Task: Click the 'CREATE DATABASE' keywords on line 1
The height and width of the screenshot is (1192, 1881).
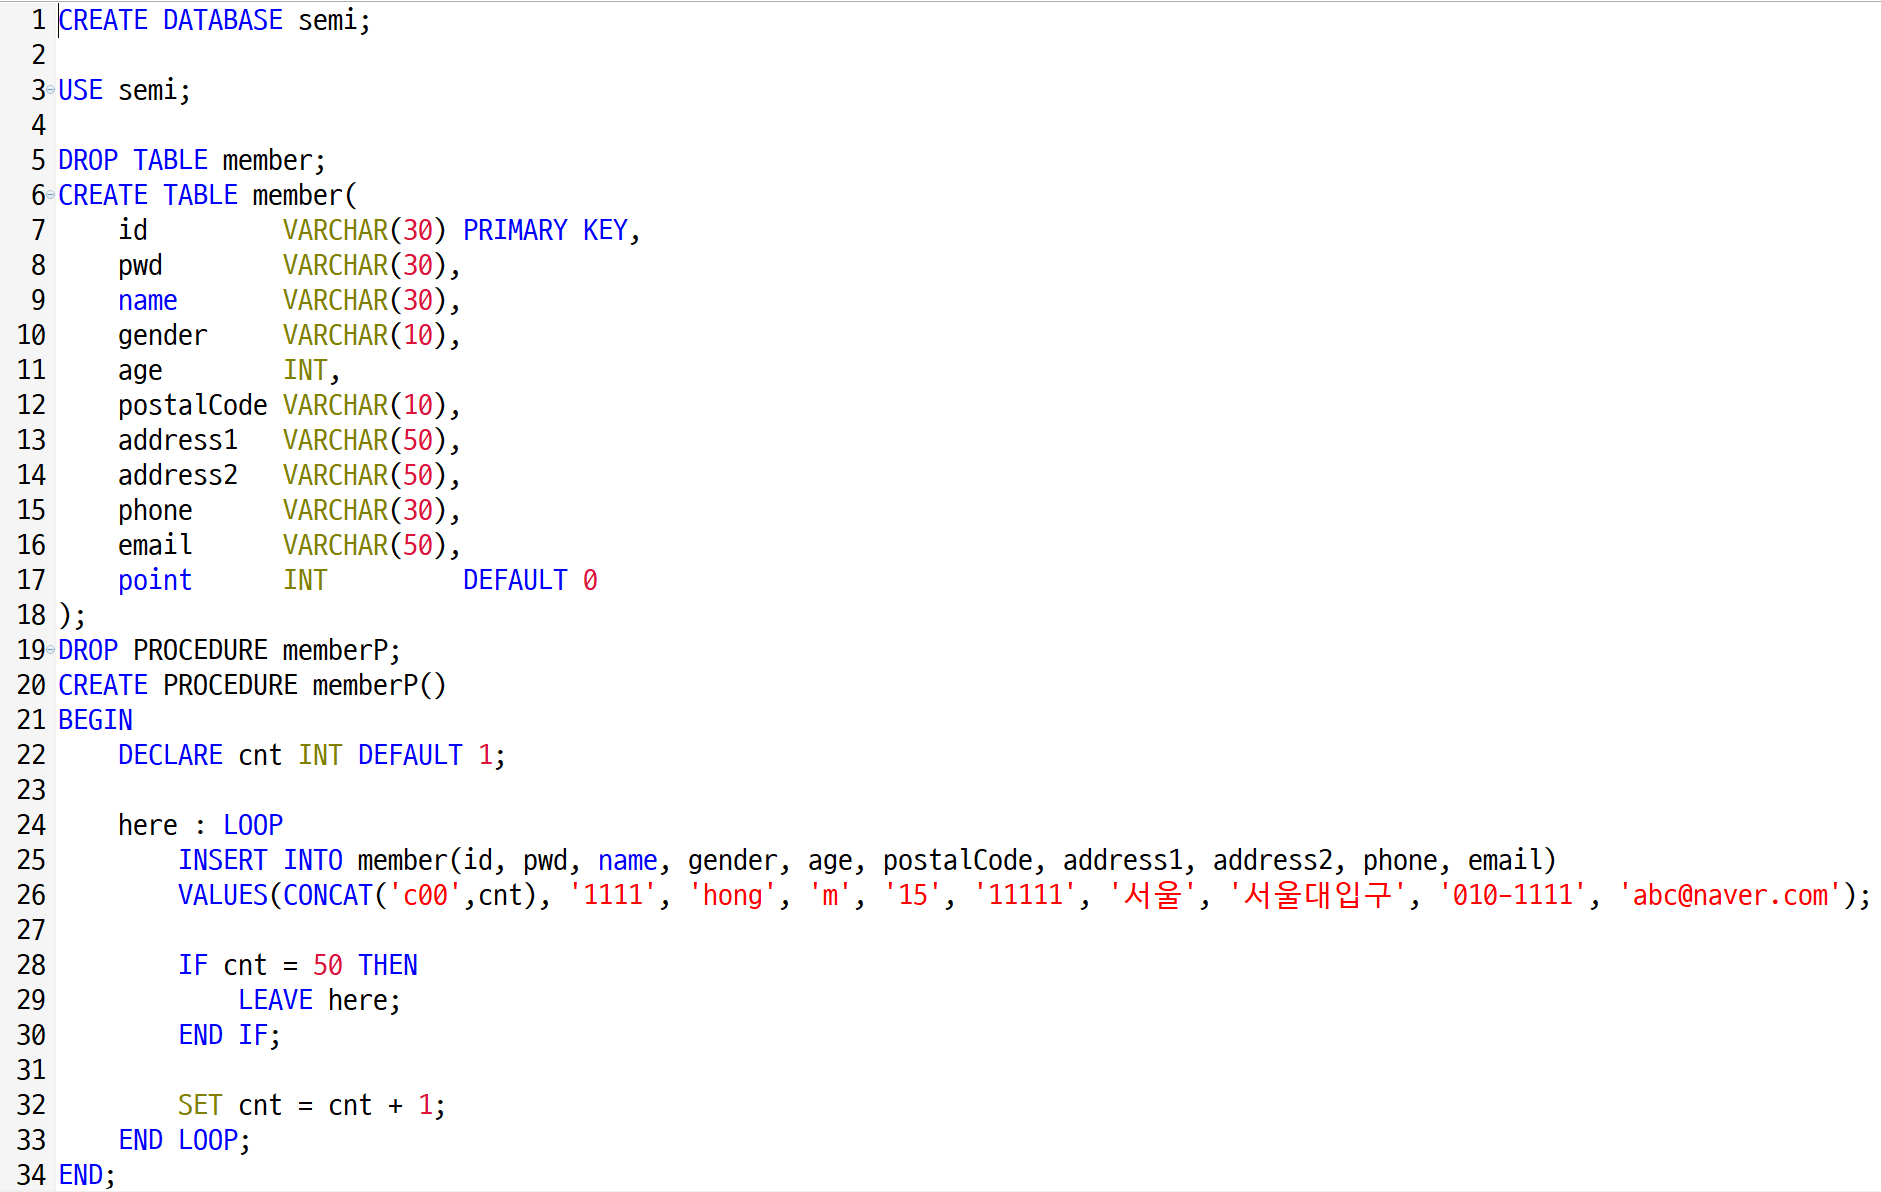Action: (170, 20)
